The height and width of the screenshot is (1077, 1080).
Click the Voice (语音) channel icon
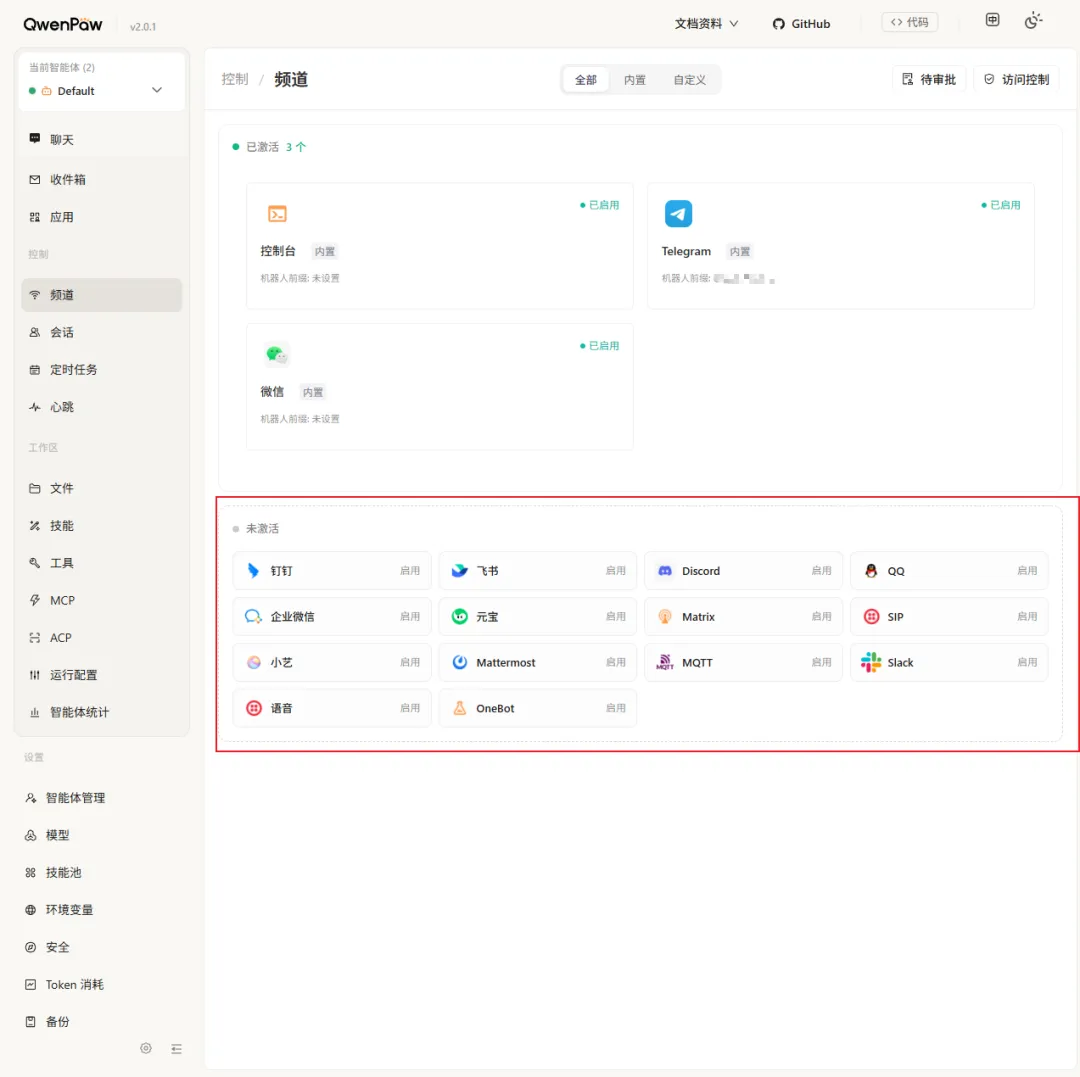point(253,708)
